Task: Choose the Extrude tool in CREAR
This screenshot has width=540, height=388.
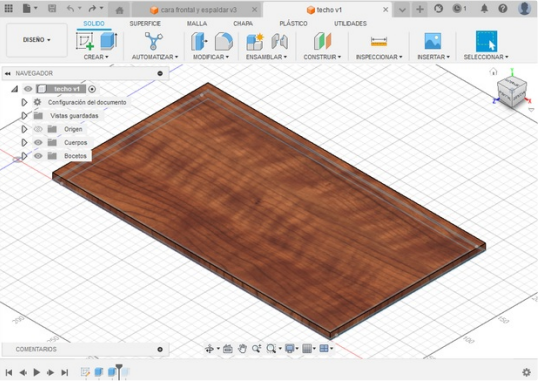Action: tap(109, 41)
